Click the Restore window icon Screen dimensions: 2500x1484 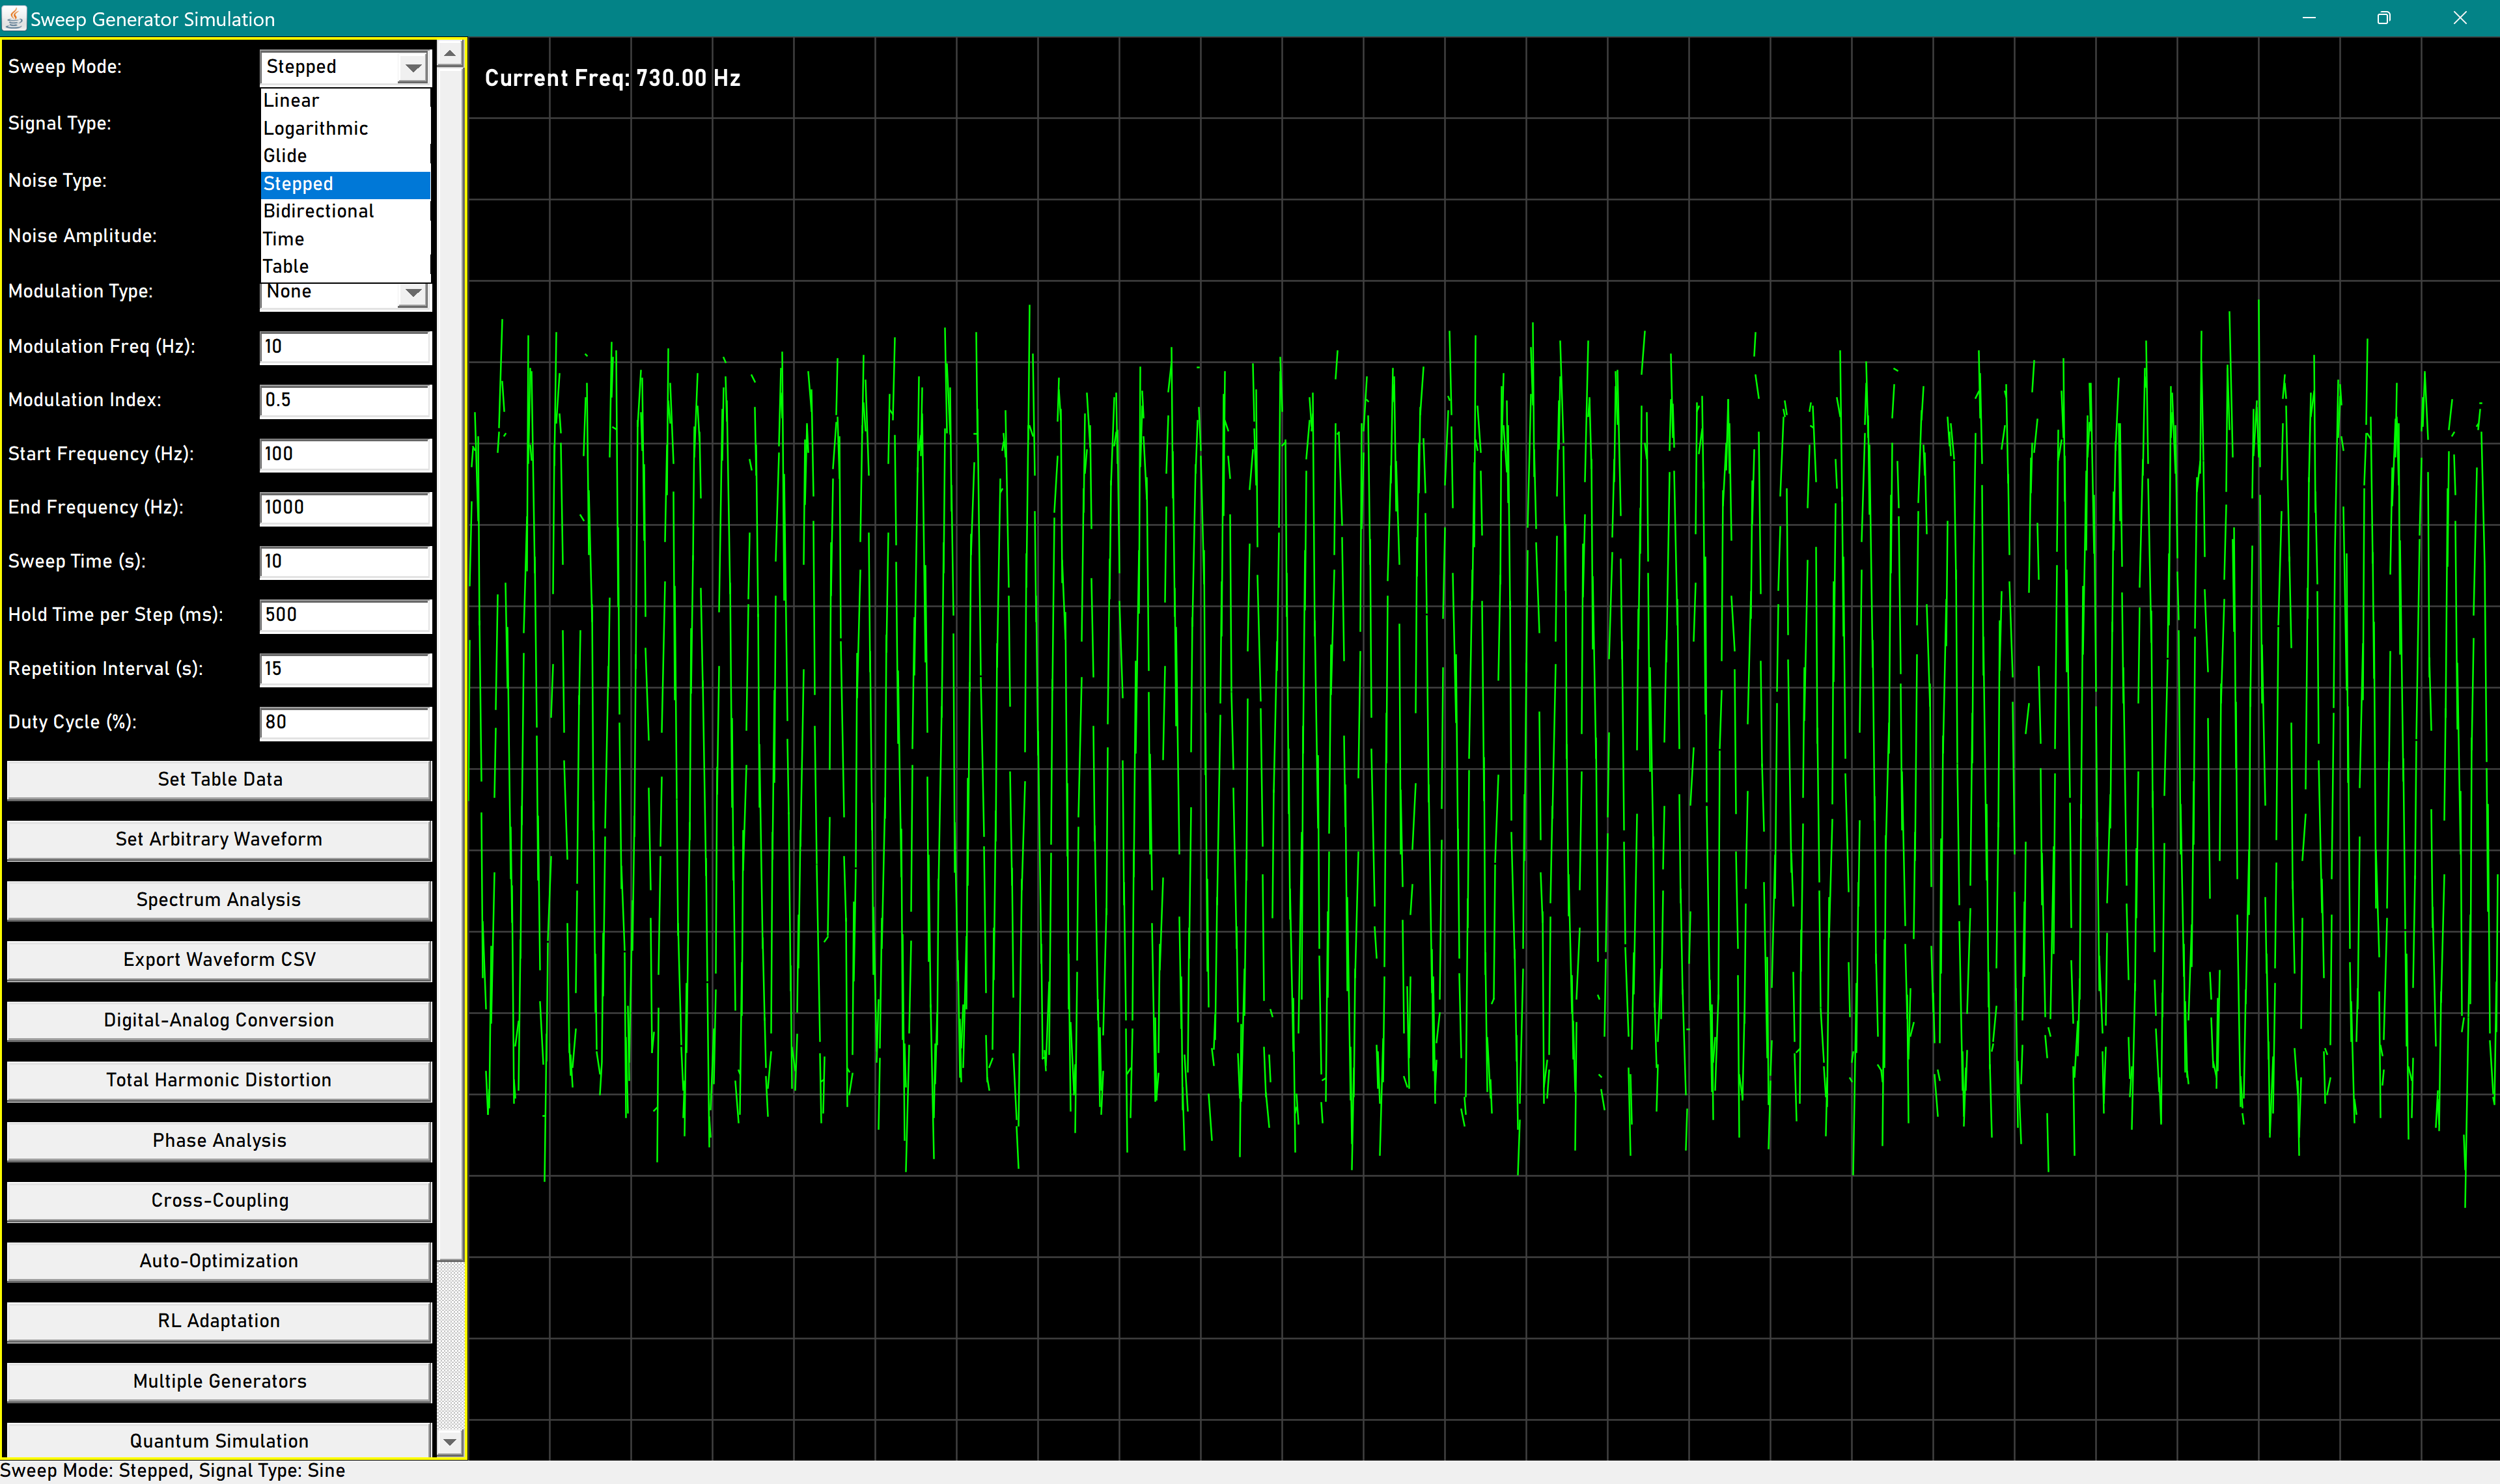(2383, 18)
